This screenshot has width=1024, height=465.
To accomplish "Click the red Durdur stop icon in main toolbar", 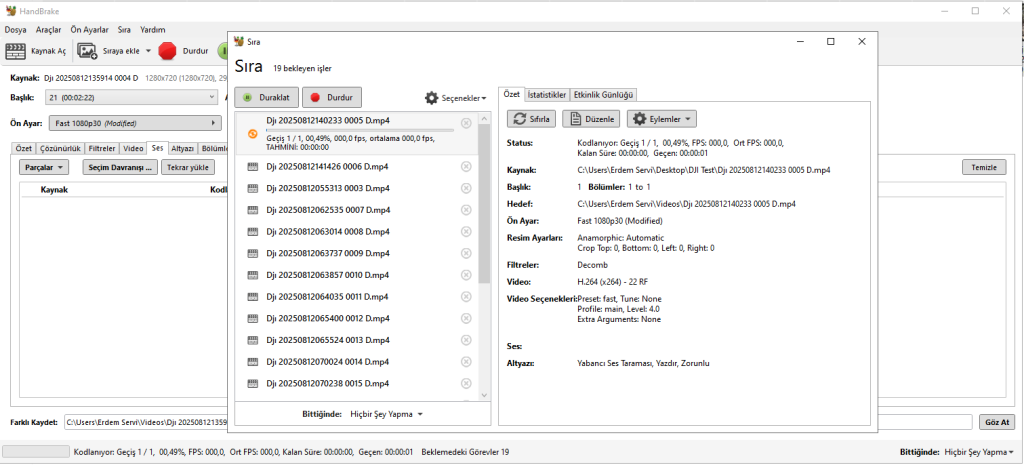I will click(x=168, y=51).
